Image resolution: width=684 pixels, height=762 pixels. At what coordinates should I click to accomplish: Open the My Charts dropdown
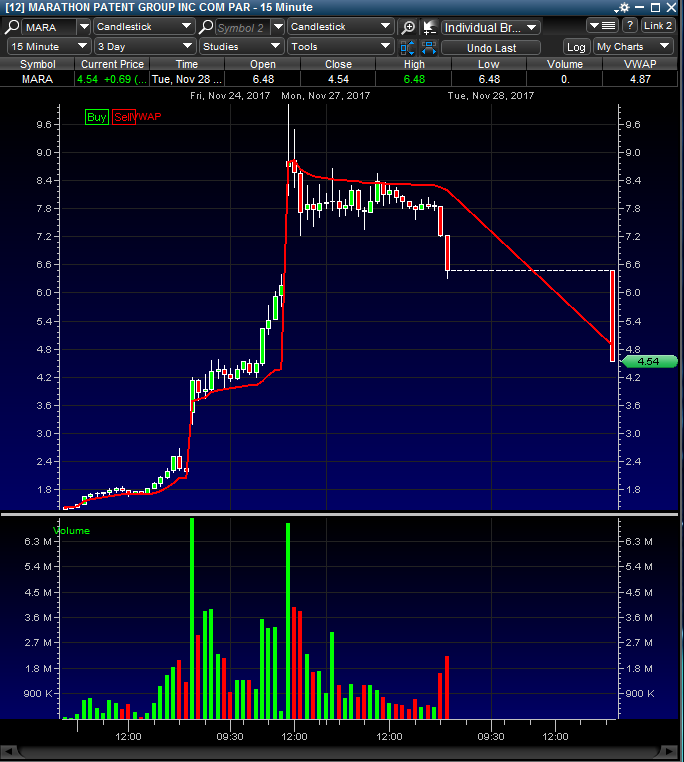[633, 47]
